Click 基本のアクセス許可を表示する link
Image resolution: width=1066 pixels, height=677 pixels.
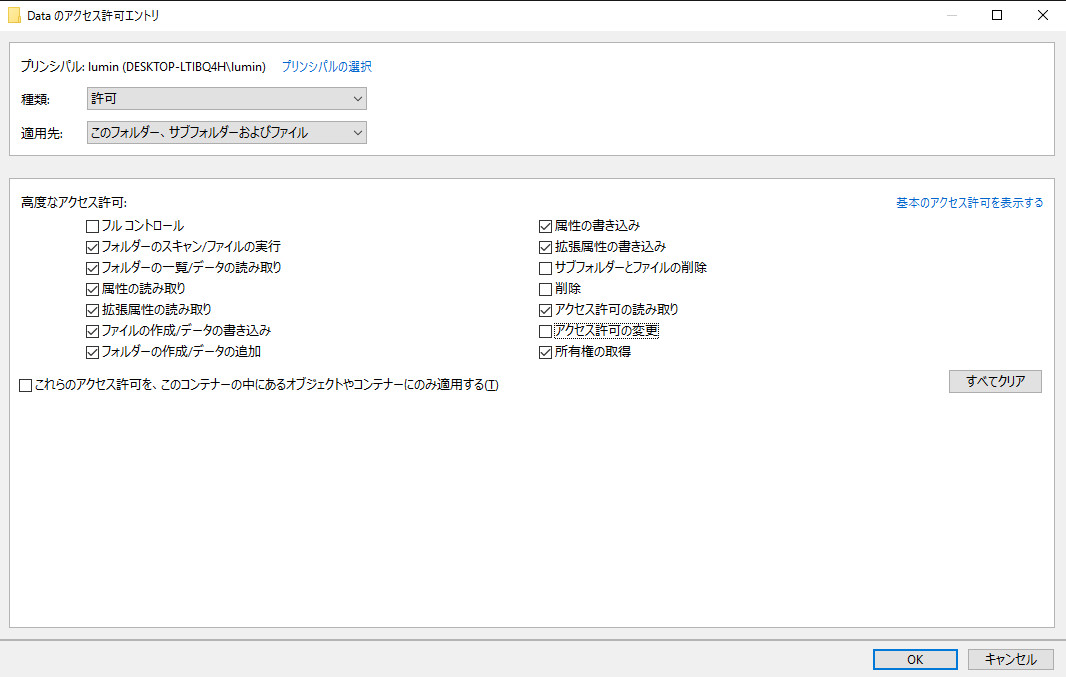pyautogui.click(x=969, y=203)
